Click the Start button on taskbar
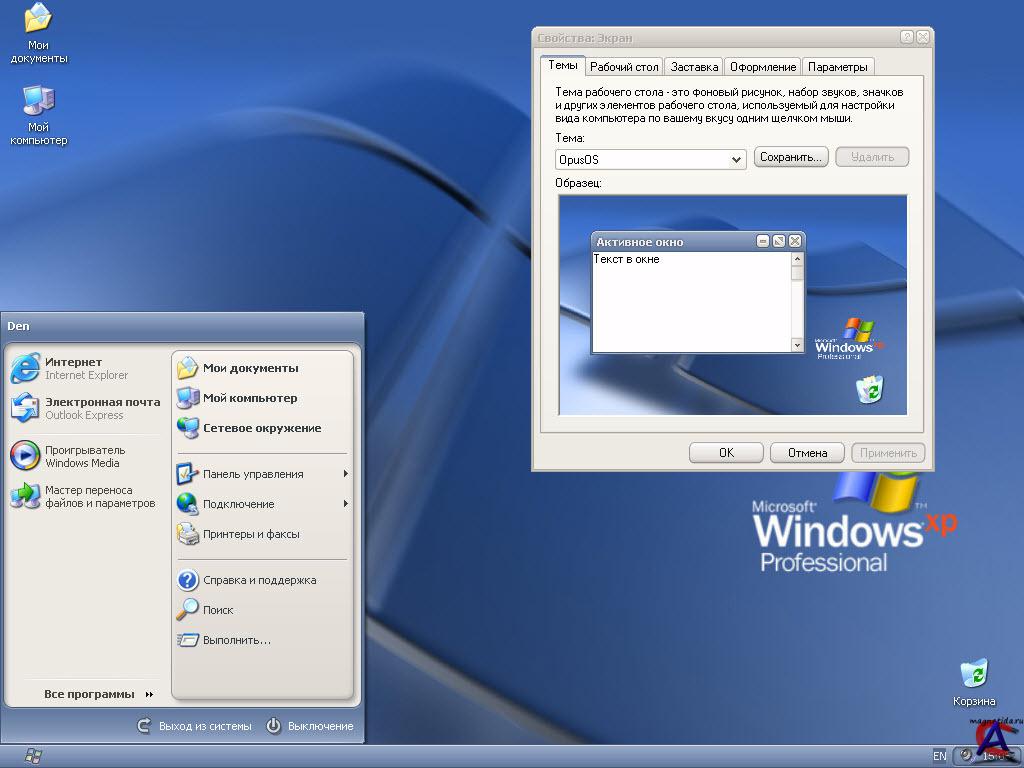 click(x=33, y=756)
